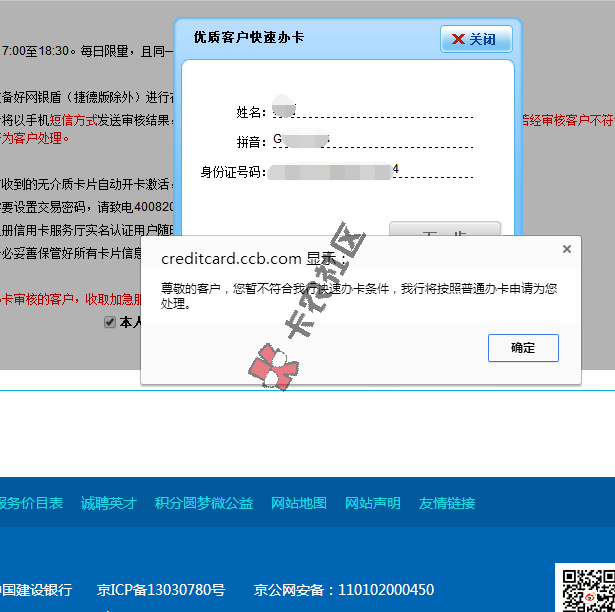Click the 京公网安备：110102000450 text
The image size is (615, 612).
pos(344,590)
